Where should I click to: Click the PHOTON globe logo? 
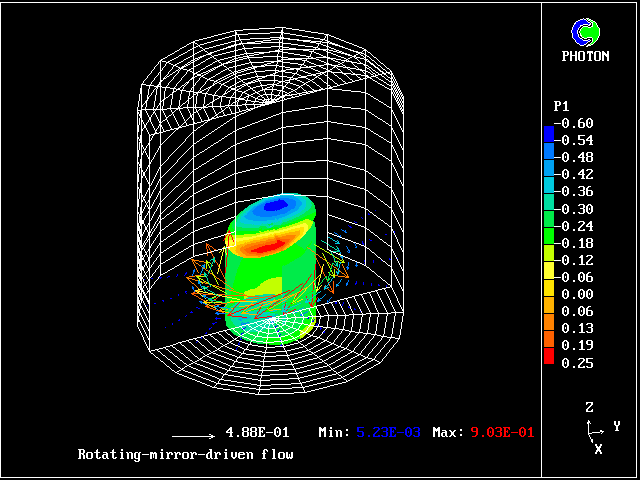pos(585,32)
